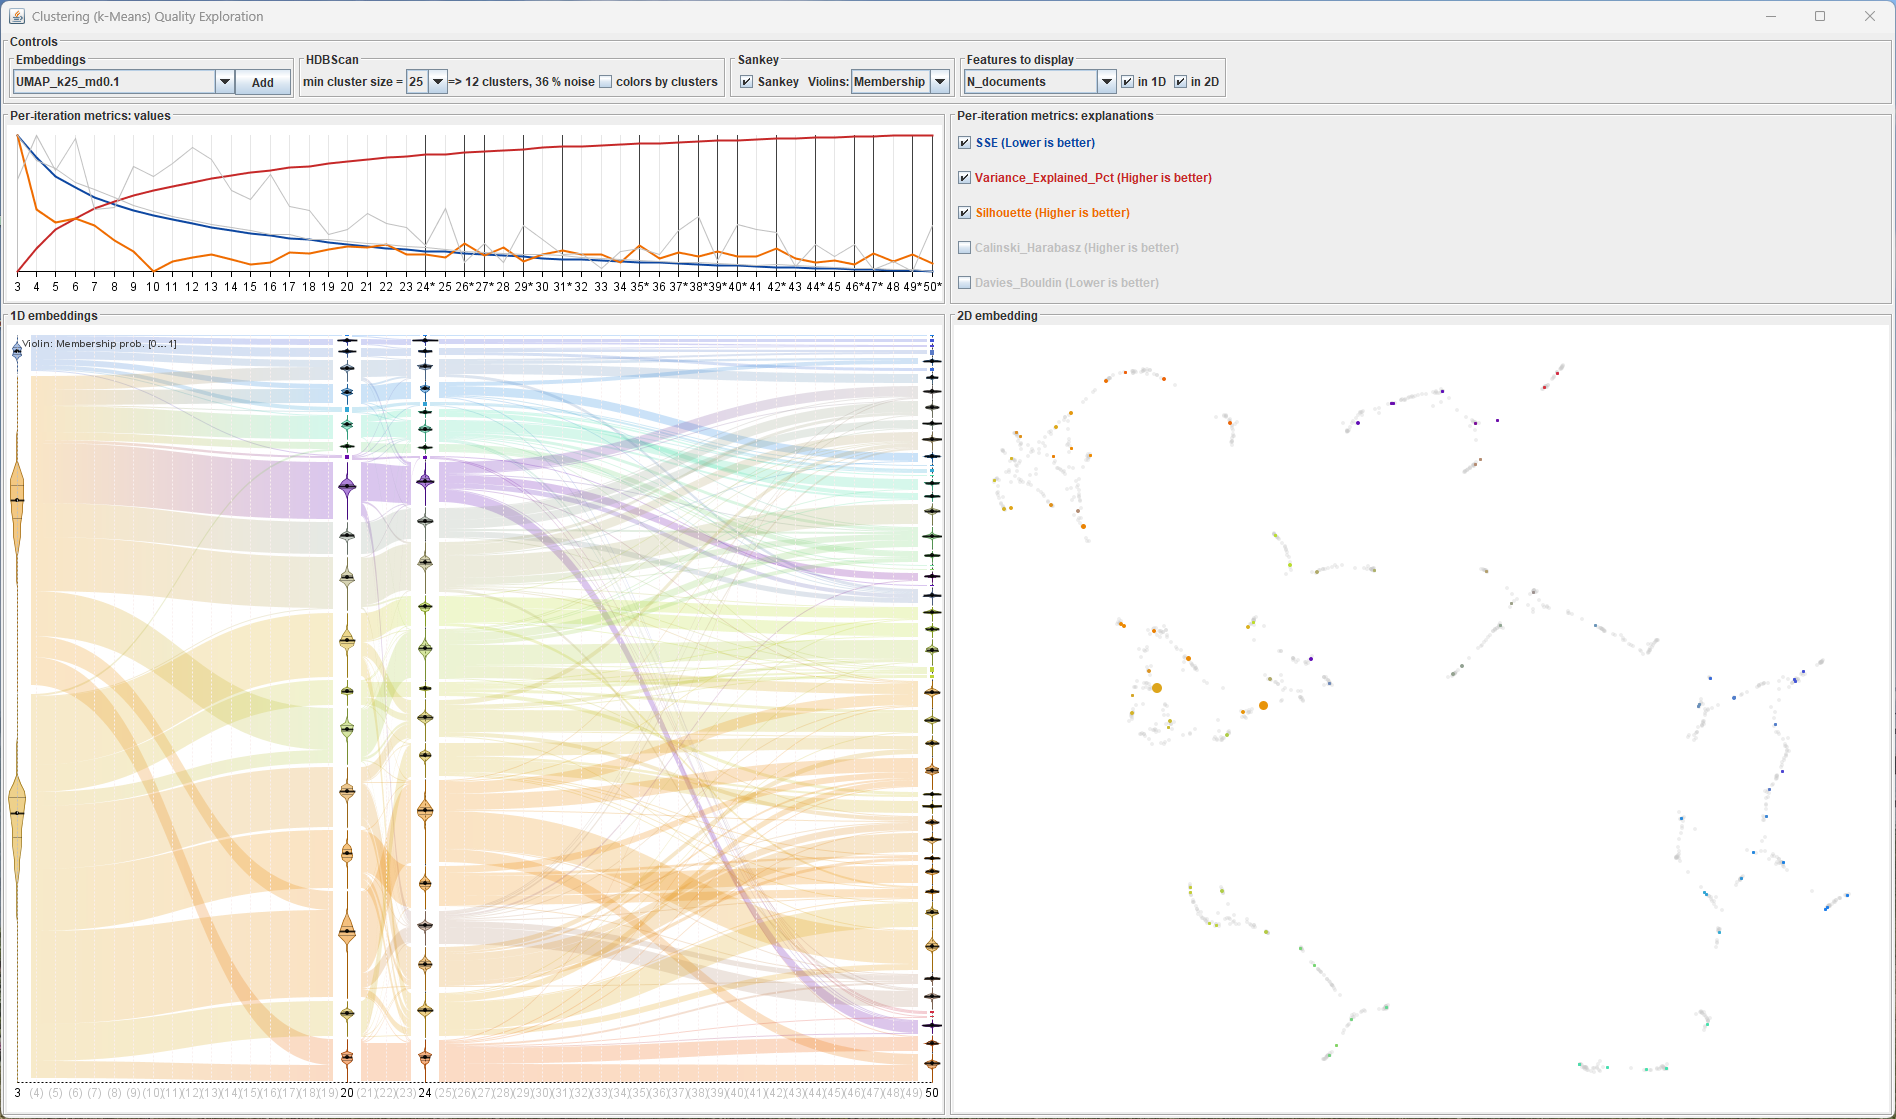Uncheck the SSE metric checkbox

[965, 143]
